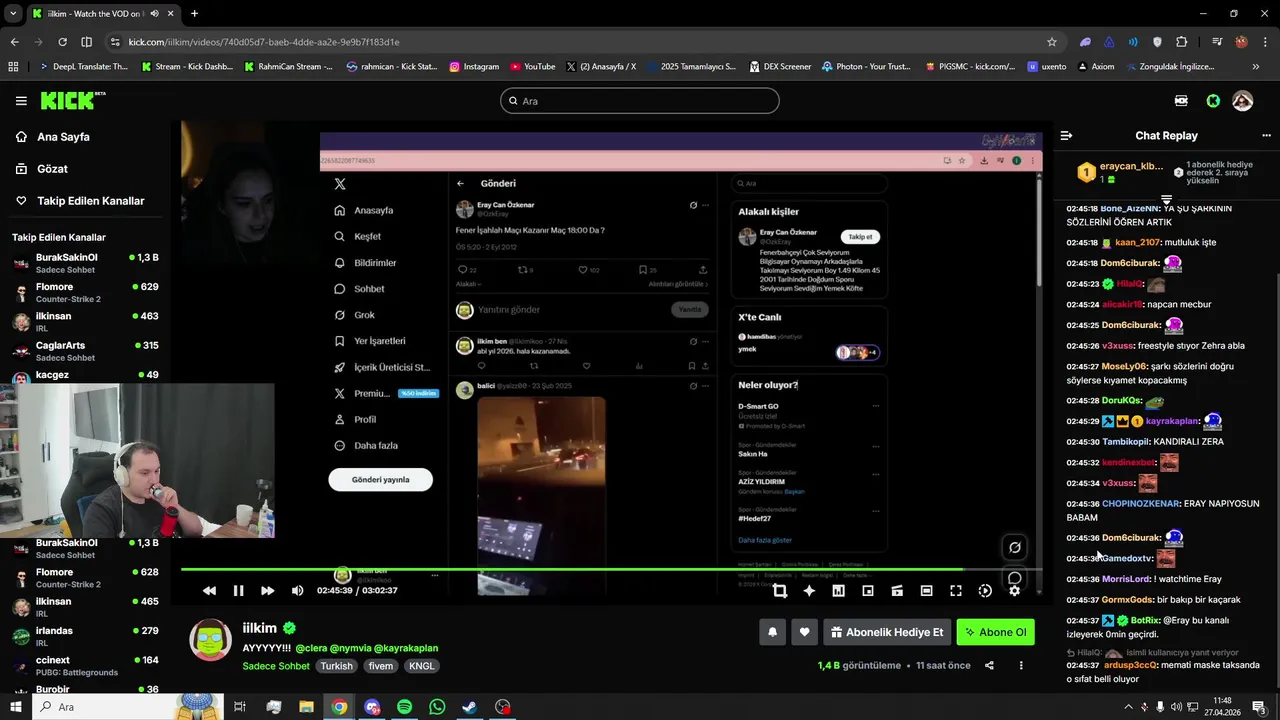Show more bookmarks with the chevron
The height and width of the screenshot is (720, 1280).
[1256, 67]
